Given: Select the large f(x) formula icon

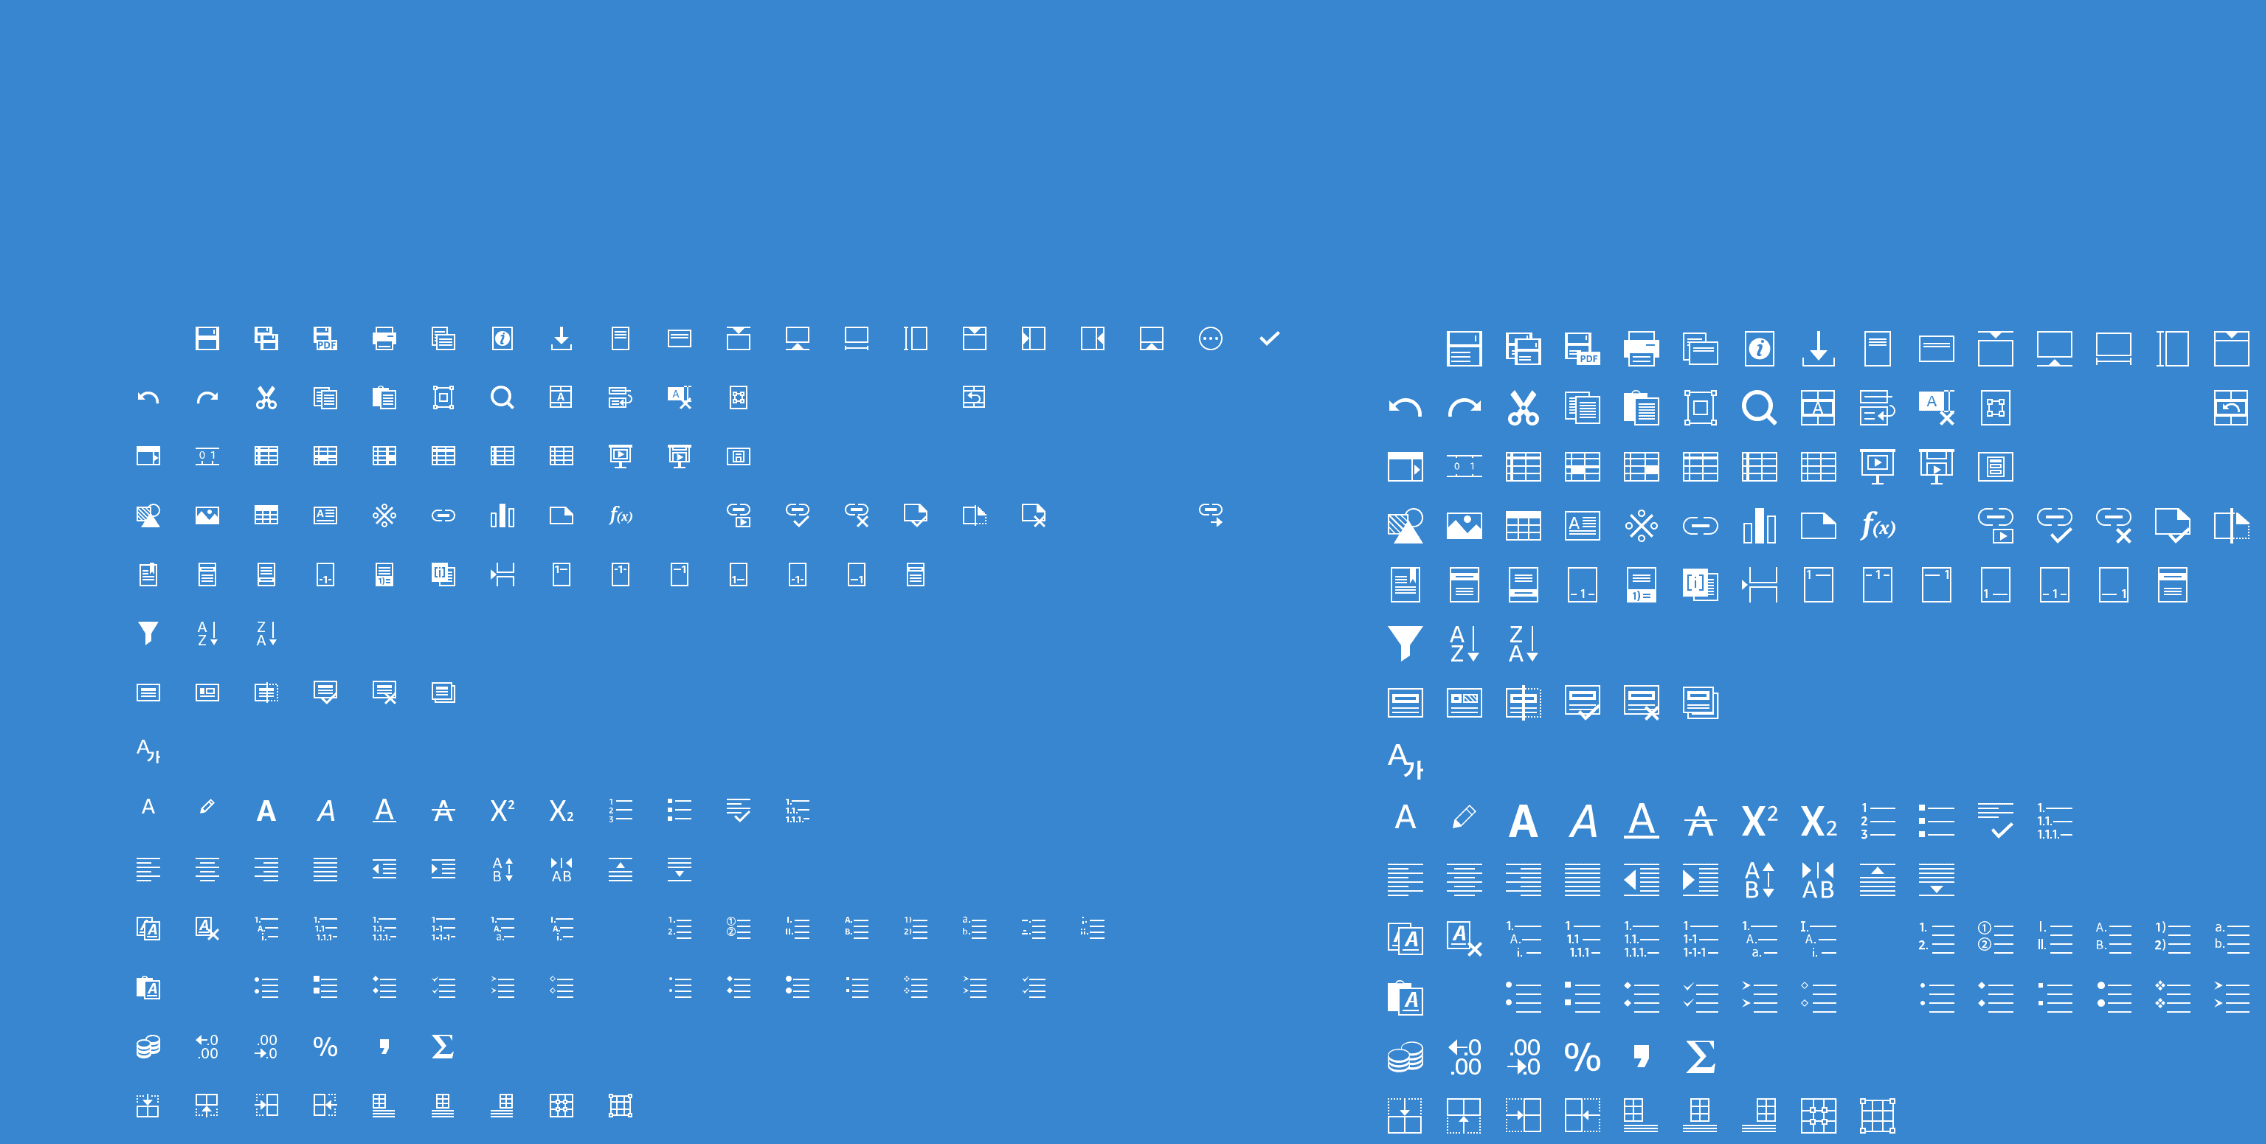Looking at the screenshot, I should coord(1877,526).
